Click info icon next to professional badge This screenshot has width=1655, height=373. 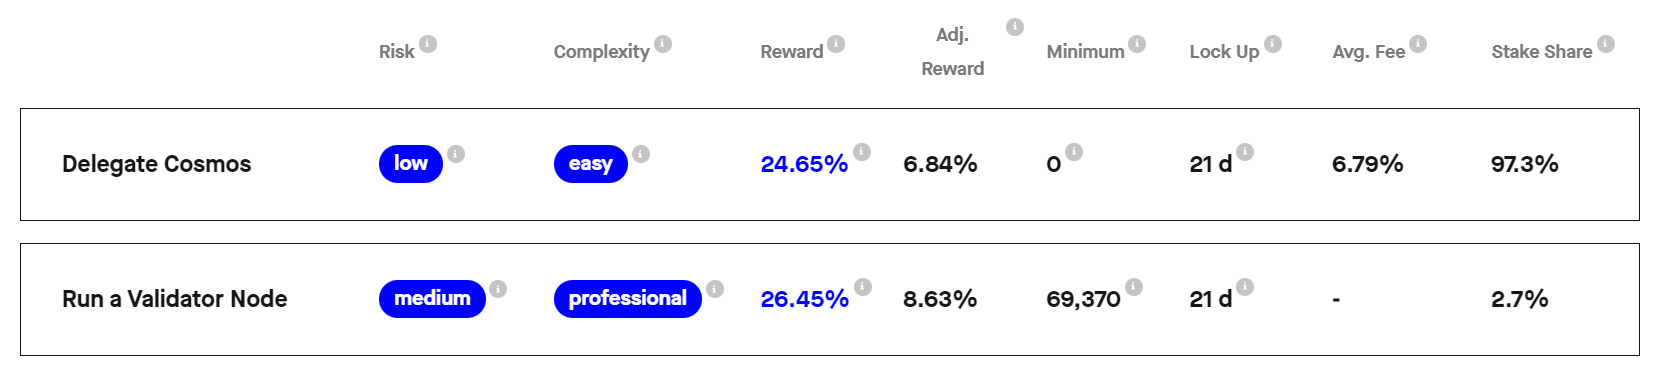tap(715, 289)
